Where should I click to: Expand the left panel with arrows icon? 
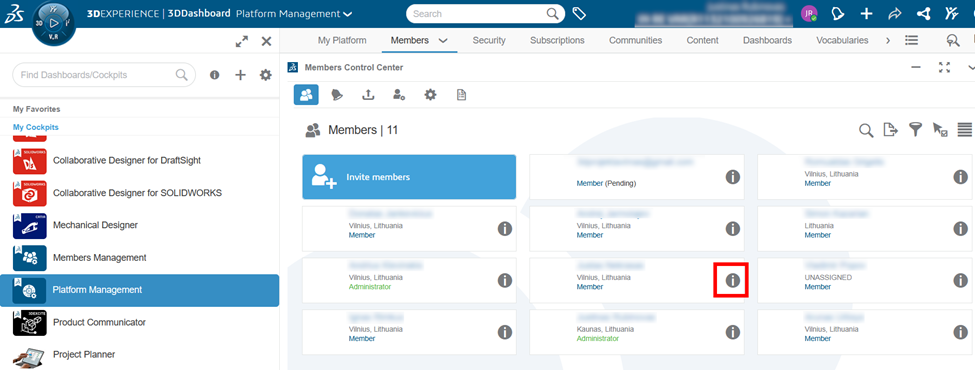click(x=242, y=41)
